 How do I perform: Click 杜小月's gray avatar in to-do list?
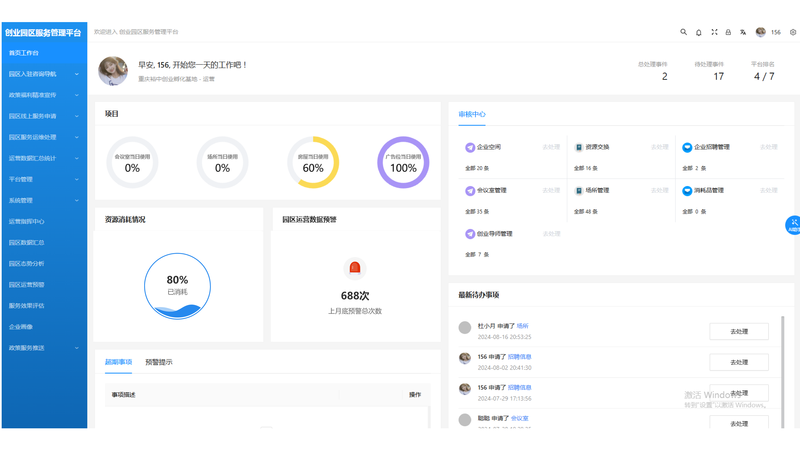pyautogui.click(x=464, y=328)
